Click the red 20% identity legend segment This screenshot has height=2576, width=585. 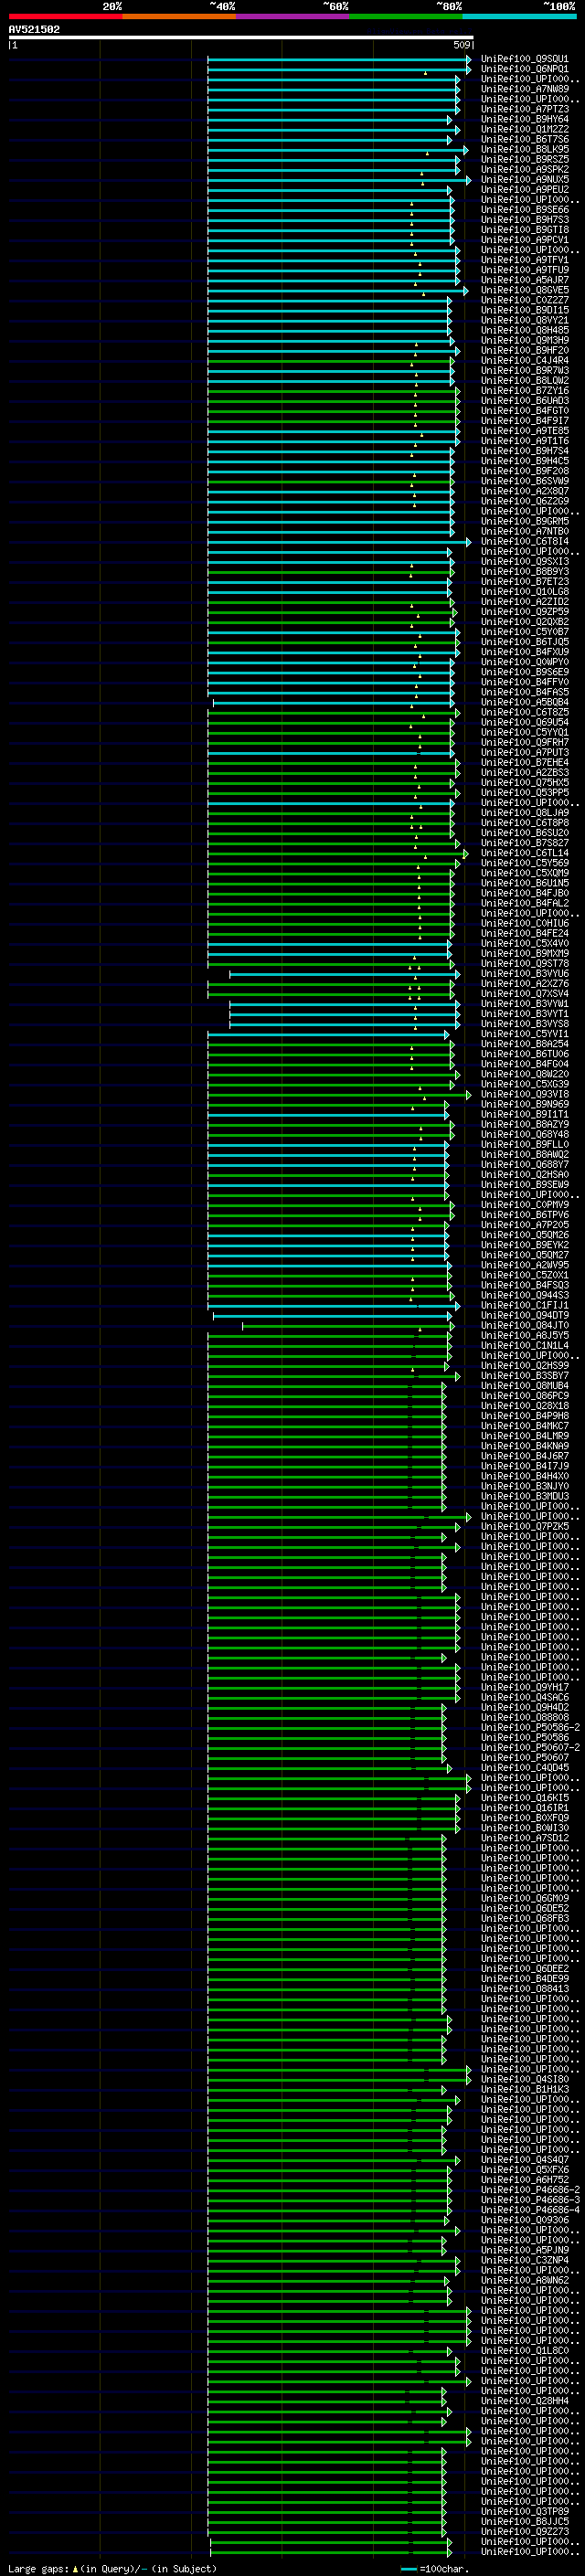click(x=65, y=16)
